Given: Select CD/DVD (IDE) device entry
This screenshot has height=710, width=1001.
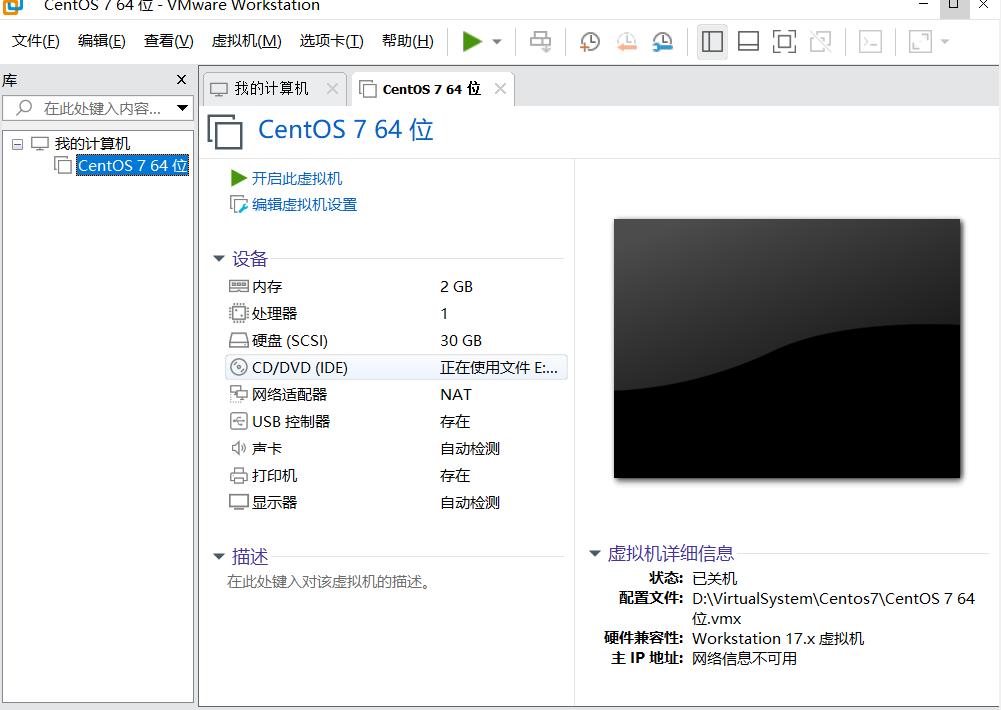Looking at the screenshot, I should click(x=300, y=367).
